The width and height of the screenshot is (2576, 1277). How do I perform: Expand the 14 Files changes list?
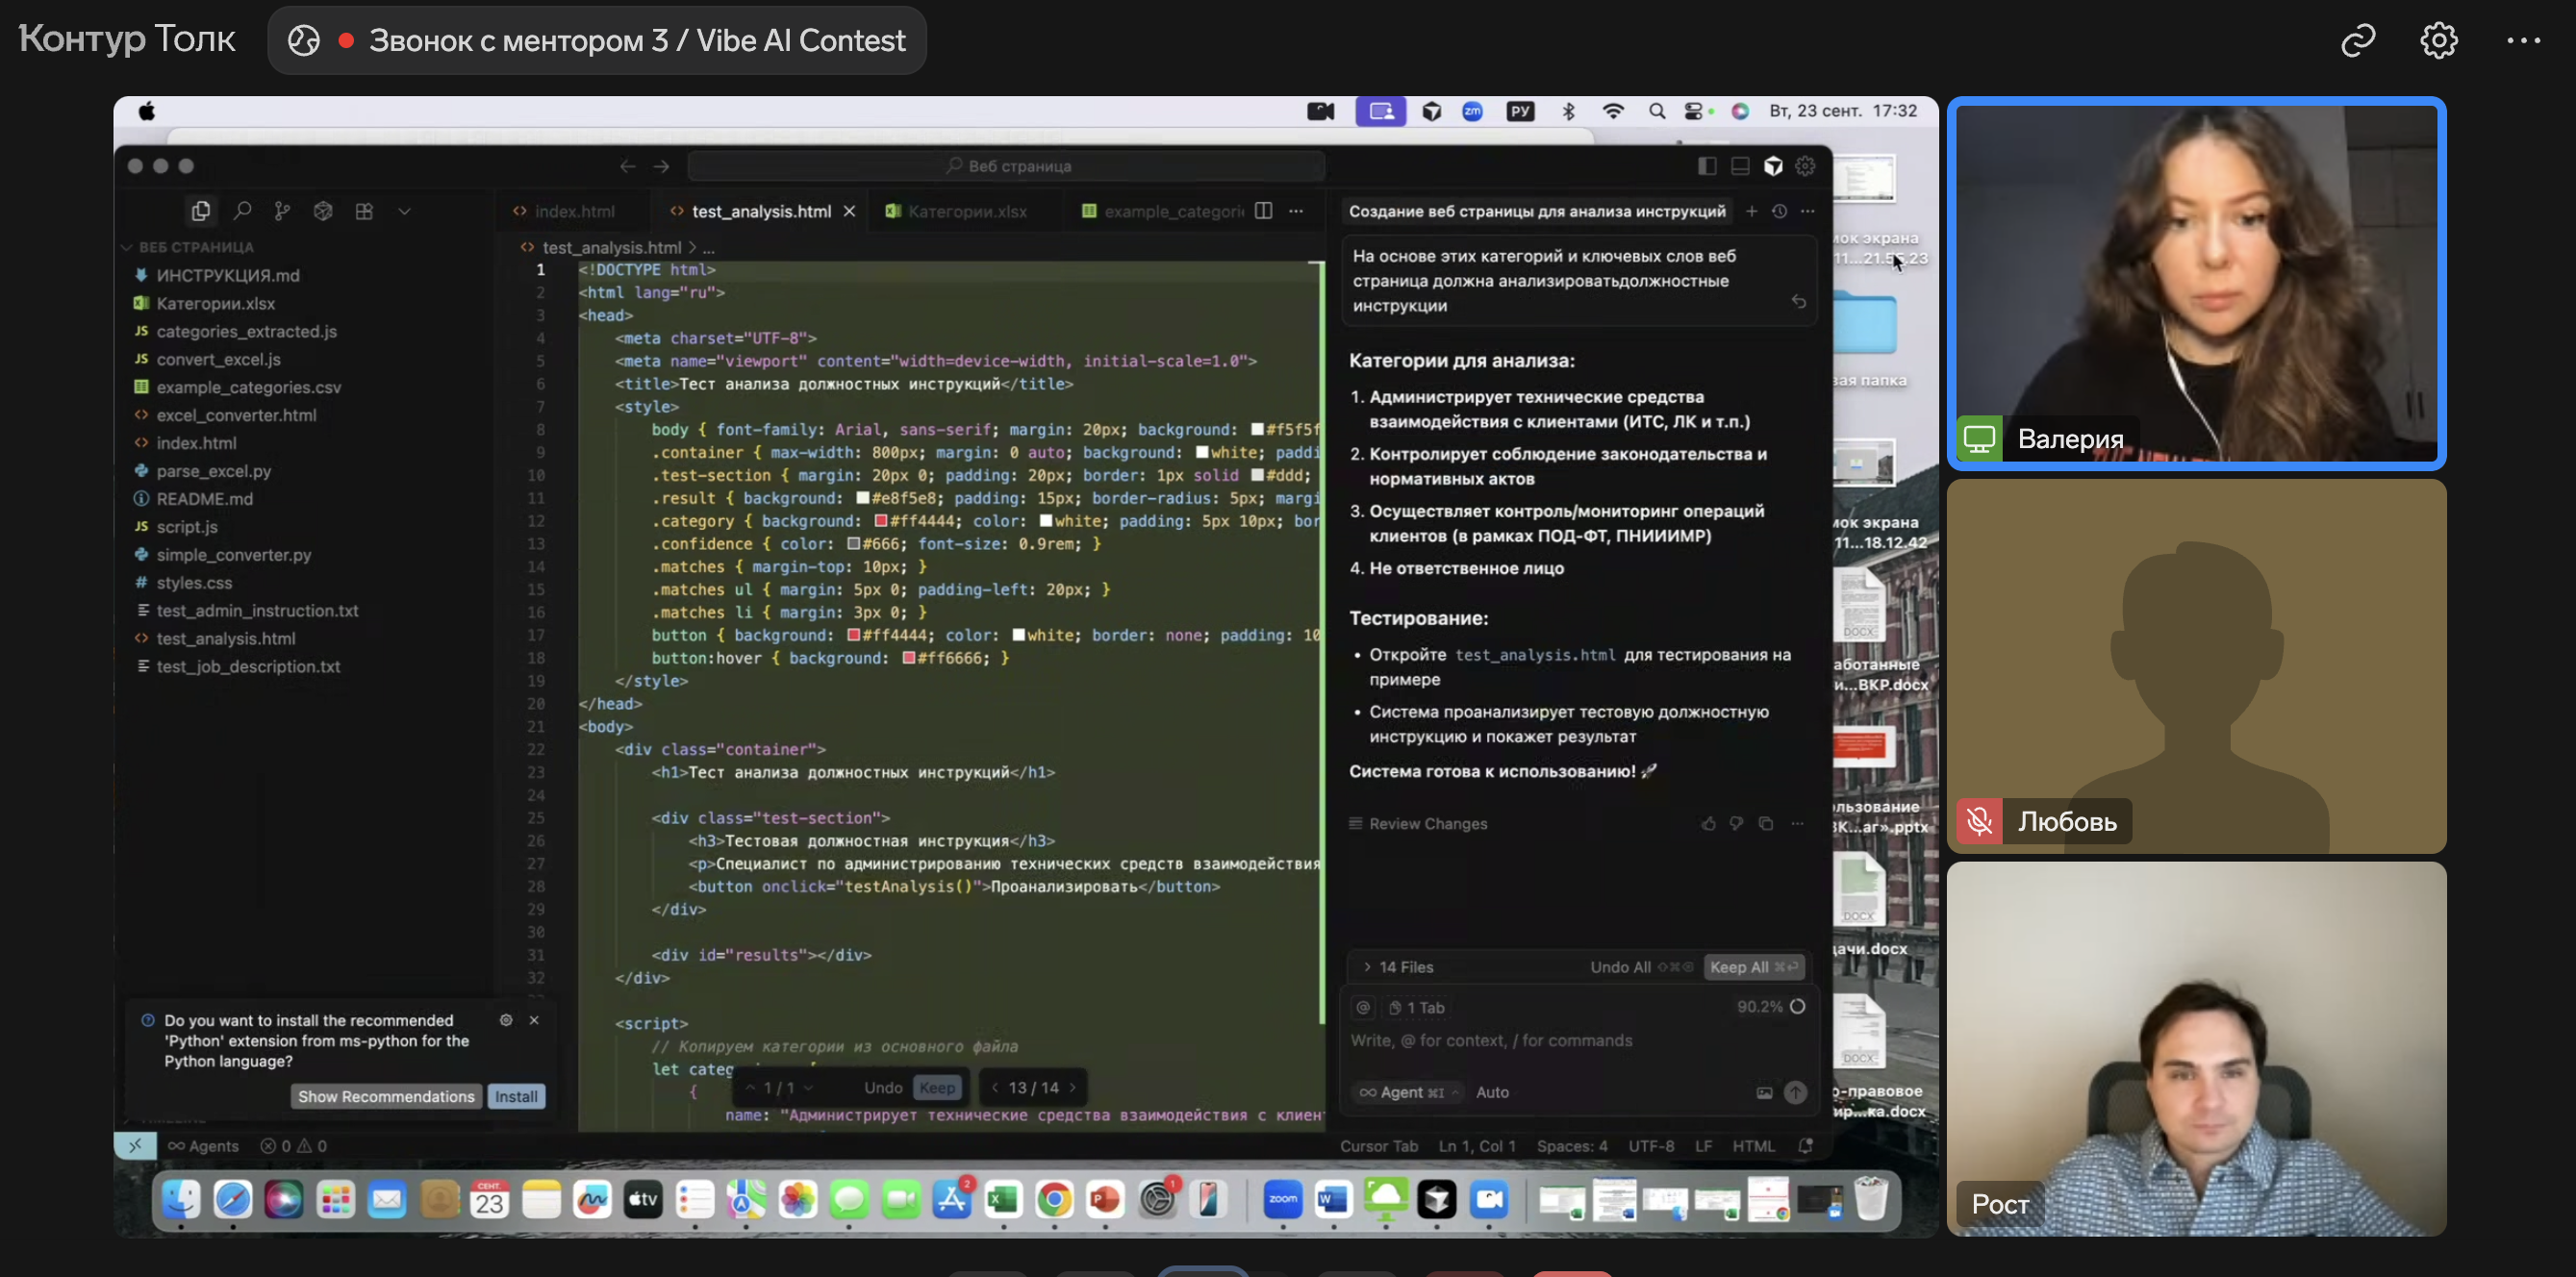click(1397, 967)
